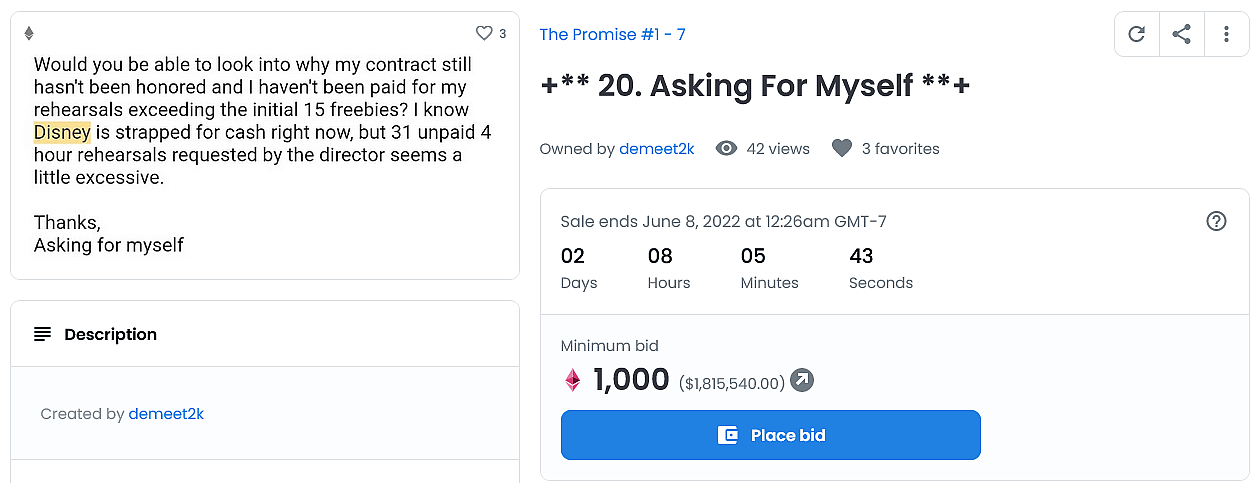Open The Promise #1 - 7 collection link

point(612,35)
